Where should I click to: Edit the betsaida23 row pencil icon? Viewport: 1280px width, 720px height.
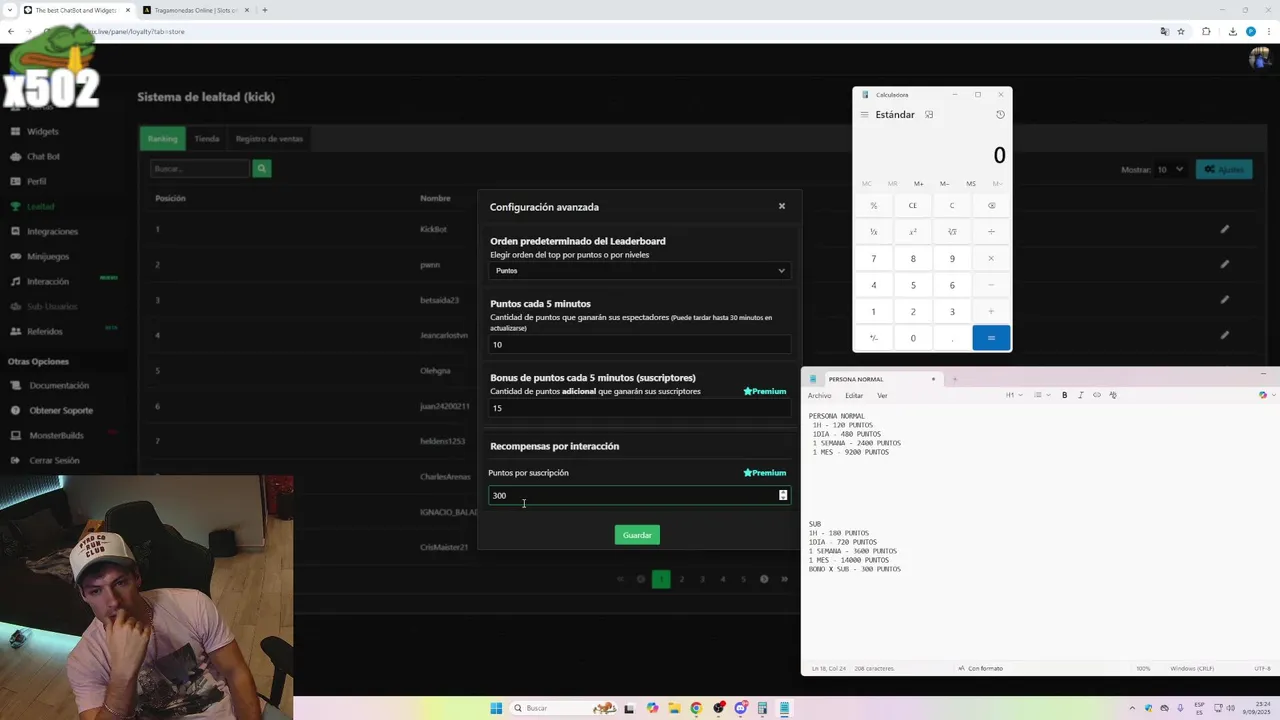(1224, 299)
